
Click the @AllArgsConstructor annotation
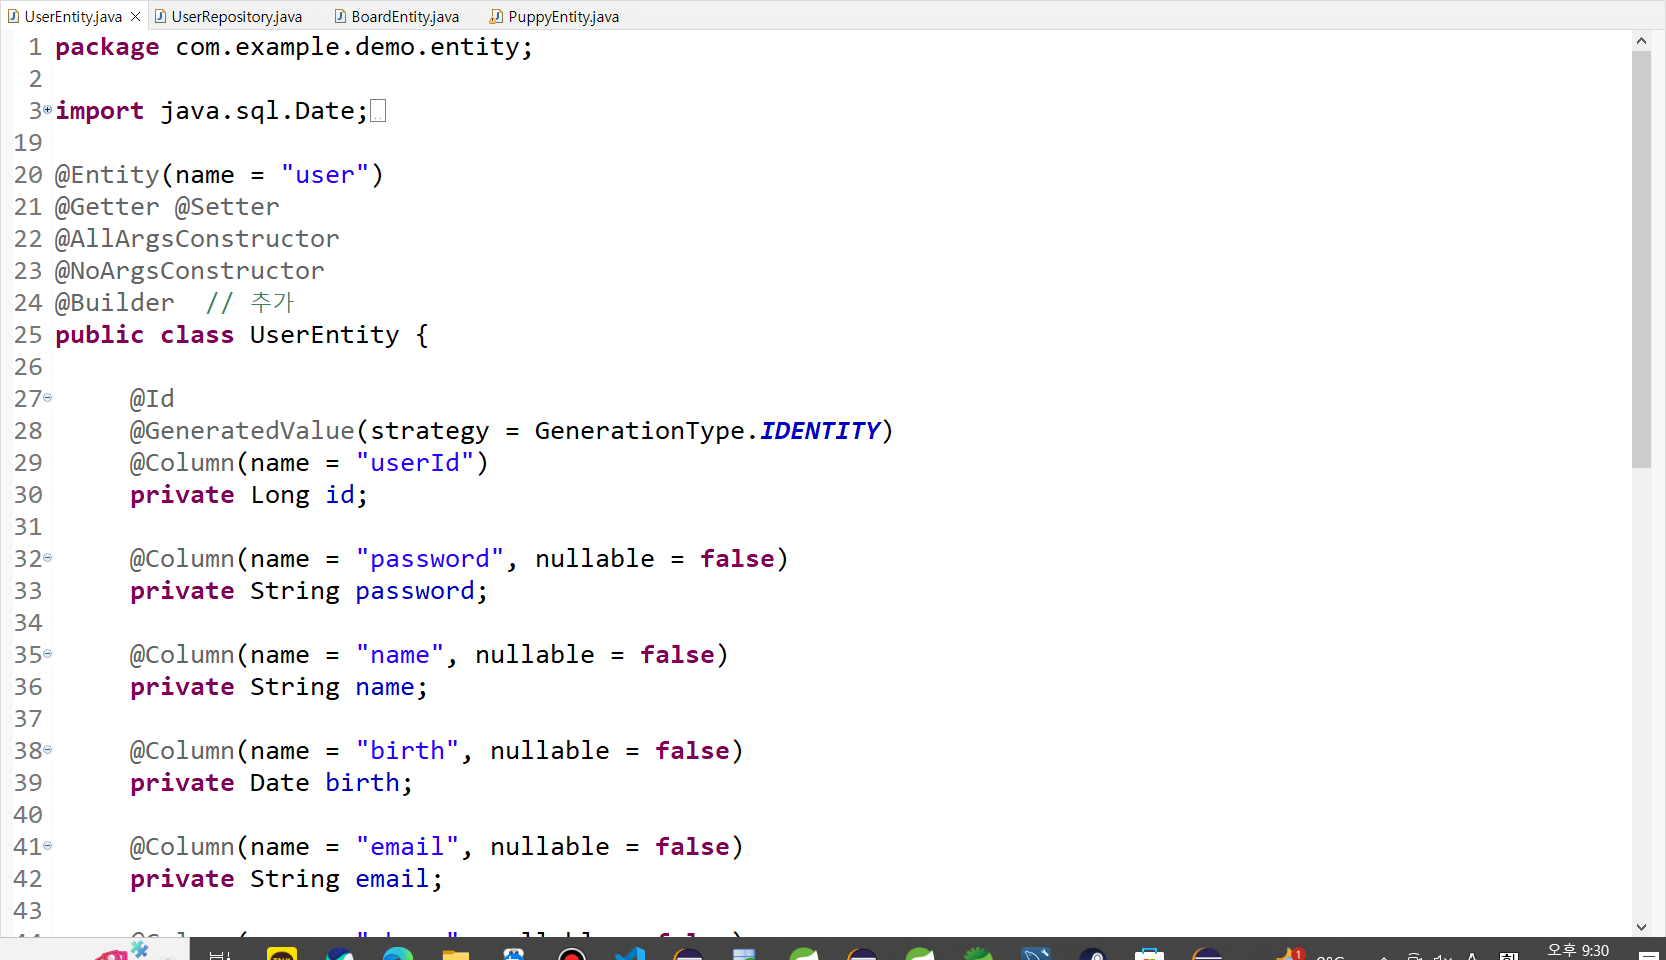(x=197, y=239)
